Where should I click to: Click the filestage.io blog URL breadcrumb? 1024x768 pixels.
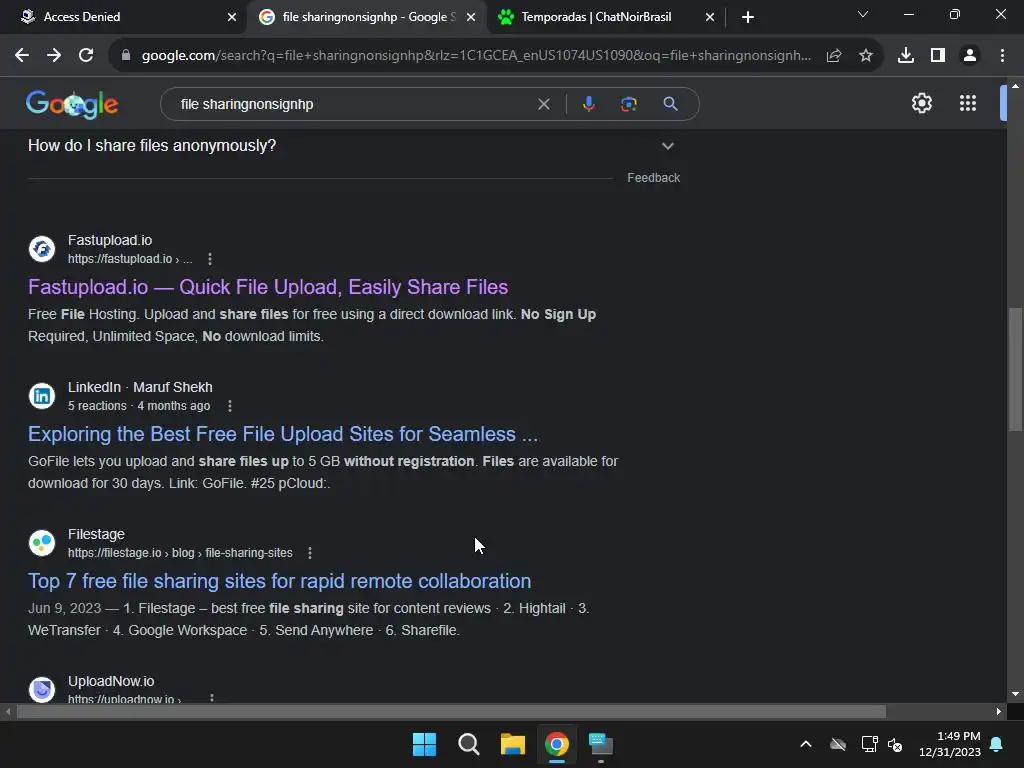(180, 553)
